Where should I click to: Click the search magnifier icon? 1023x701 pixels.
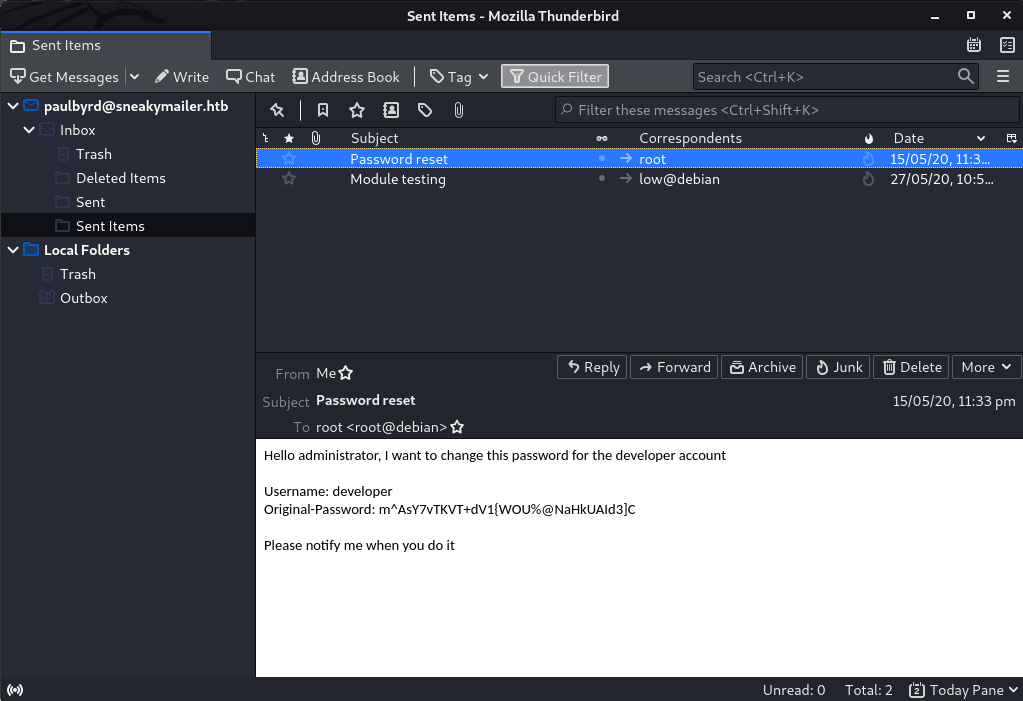point(965,76)
